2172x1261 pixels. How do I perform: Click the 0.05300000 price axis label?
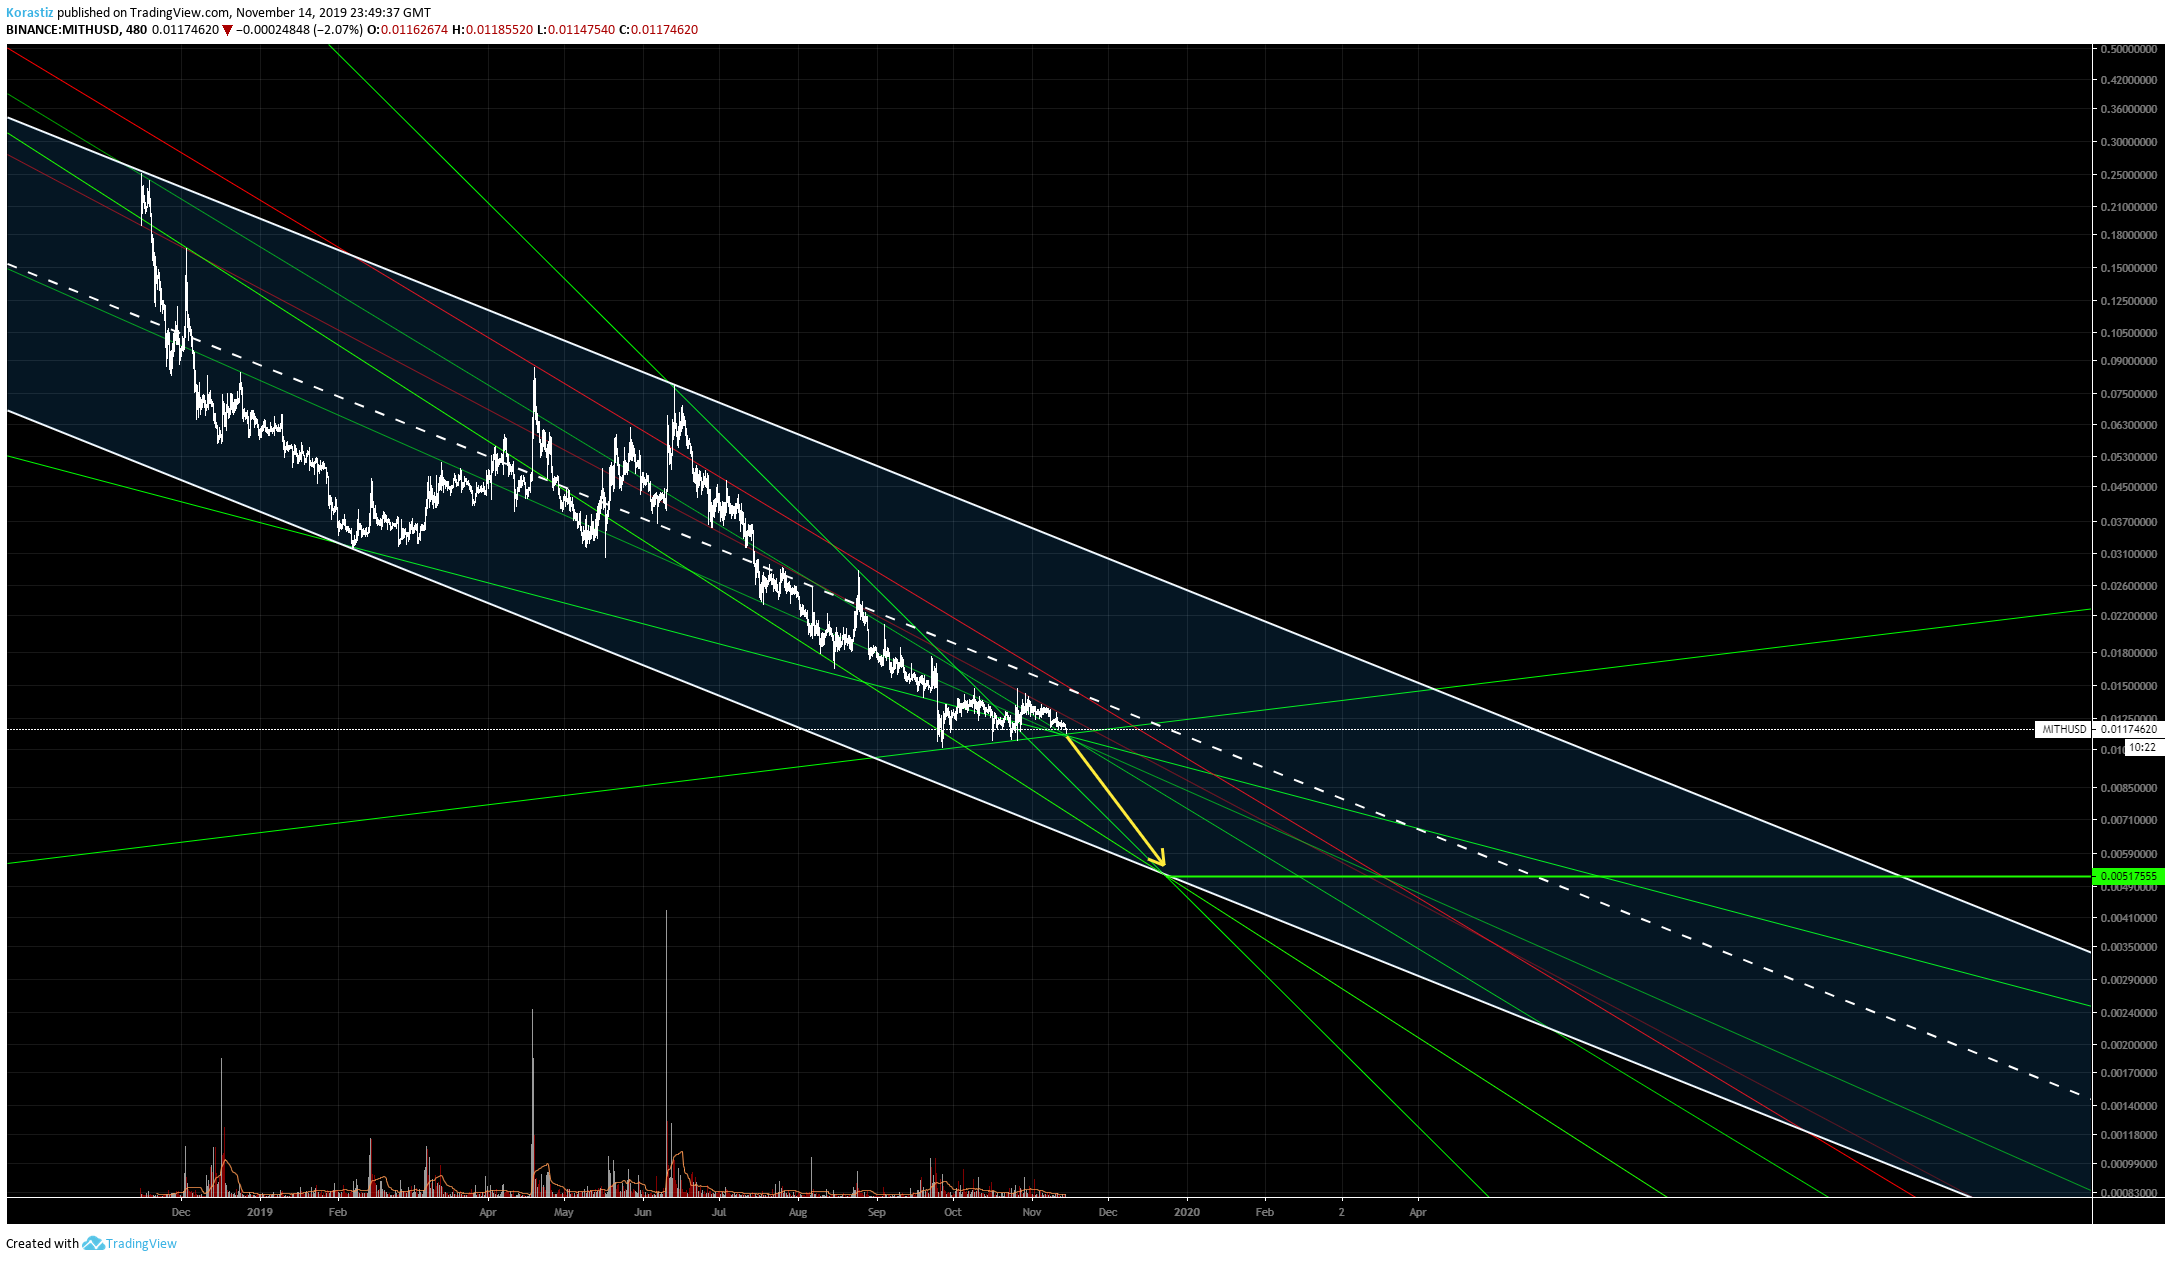(2129, 457)
